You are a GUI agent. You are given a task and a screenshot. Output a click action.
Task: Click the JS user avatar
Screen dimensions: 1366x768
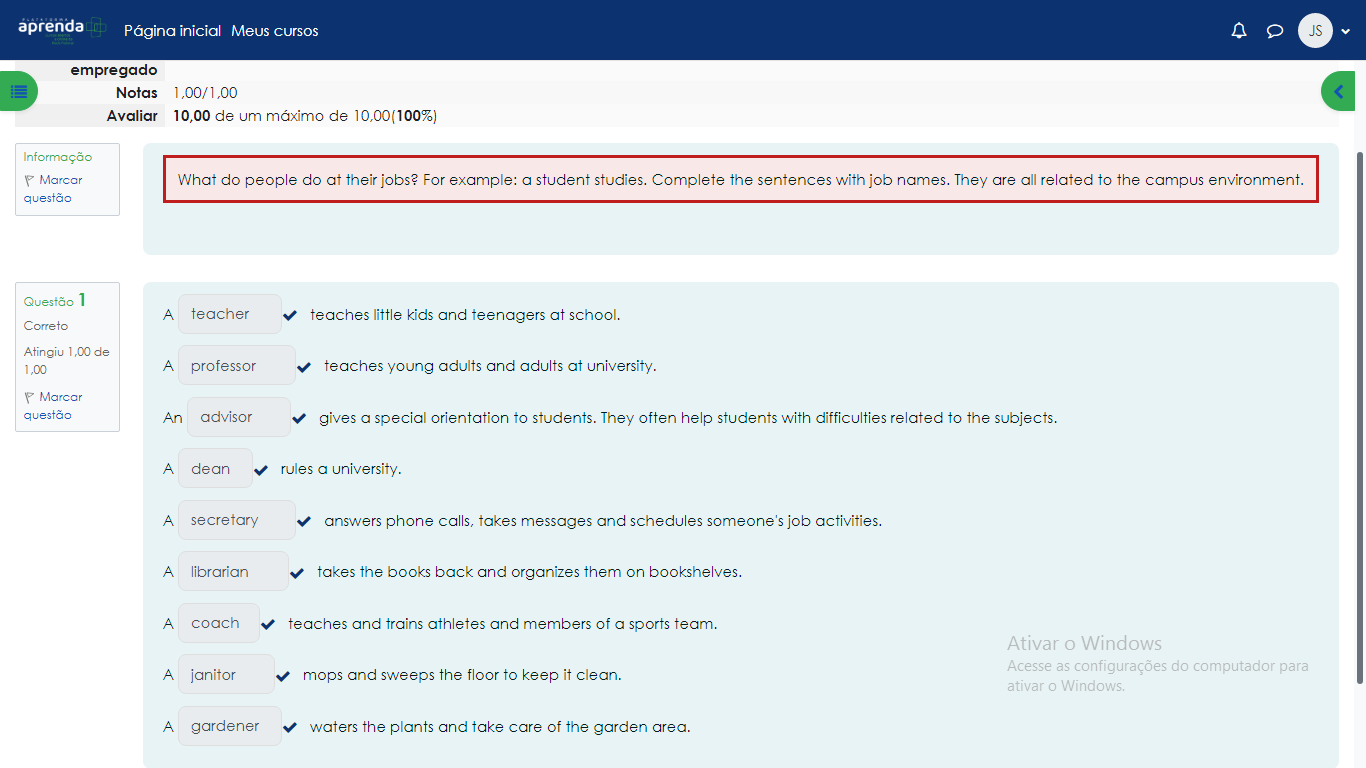click(1315, 31)
